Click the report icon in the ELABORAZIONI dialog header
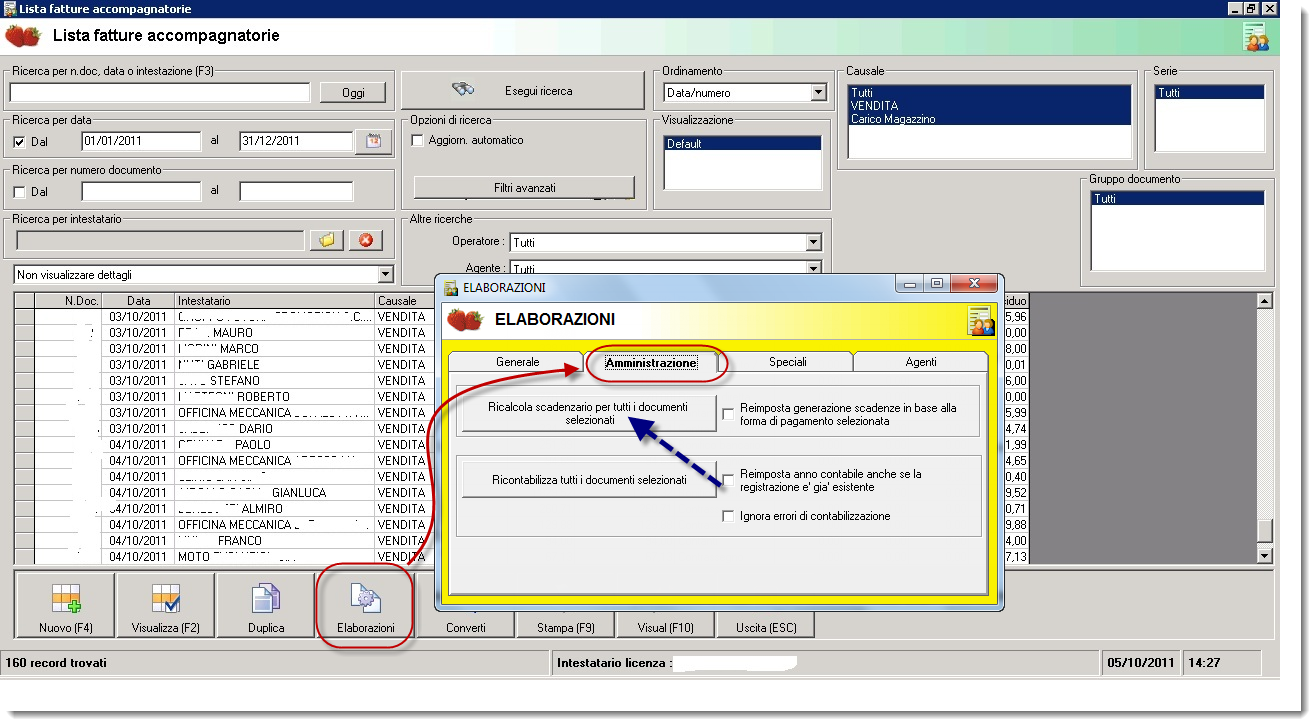This screenshot has width=1316, height=726. 981,321
